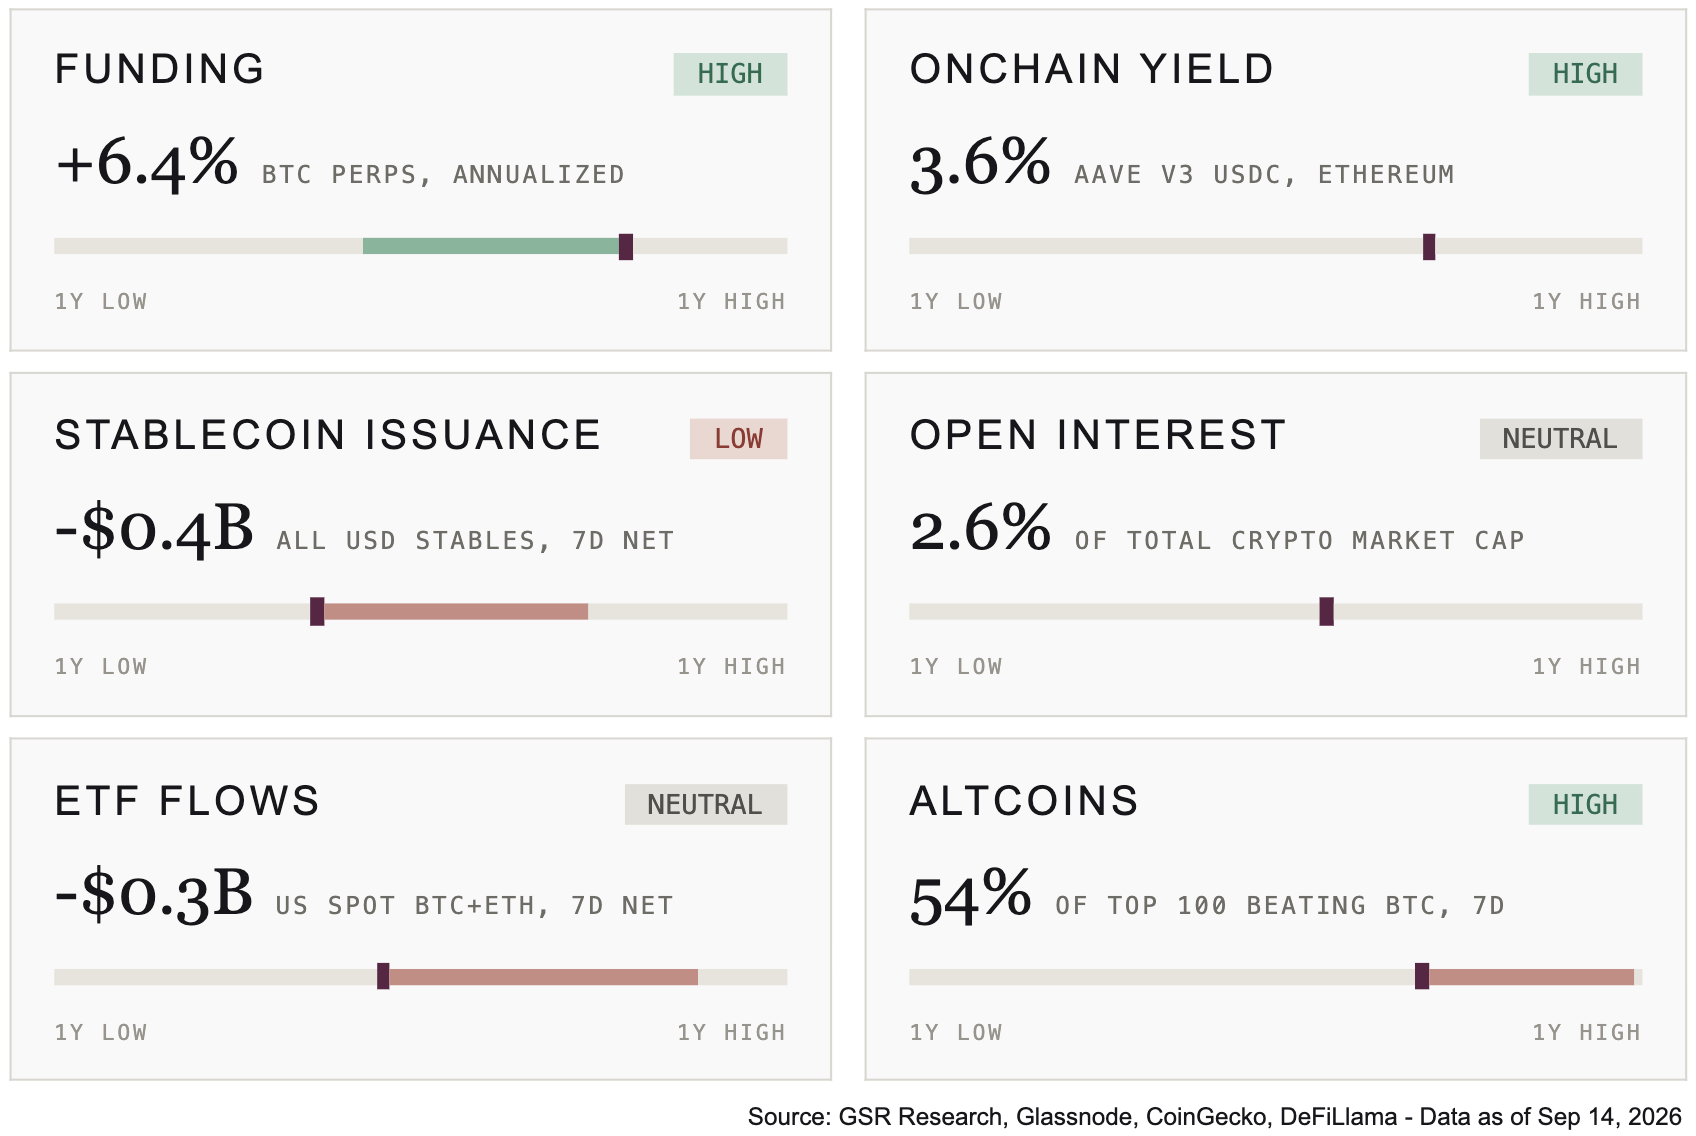Click the Funding slider marker
The height and width of the screenshot is (1136, 1696).
pyautogui.click(x=626, y=246)
